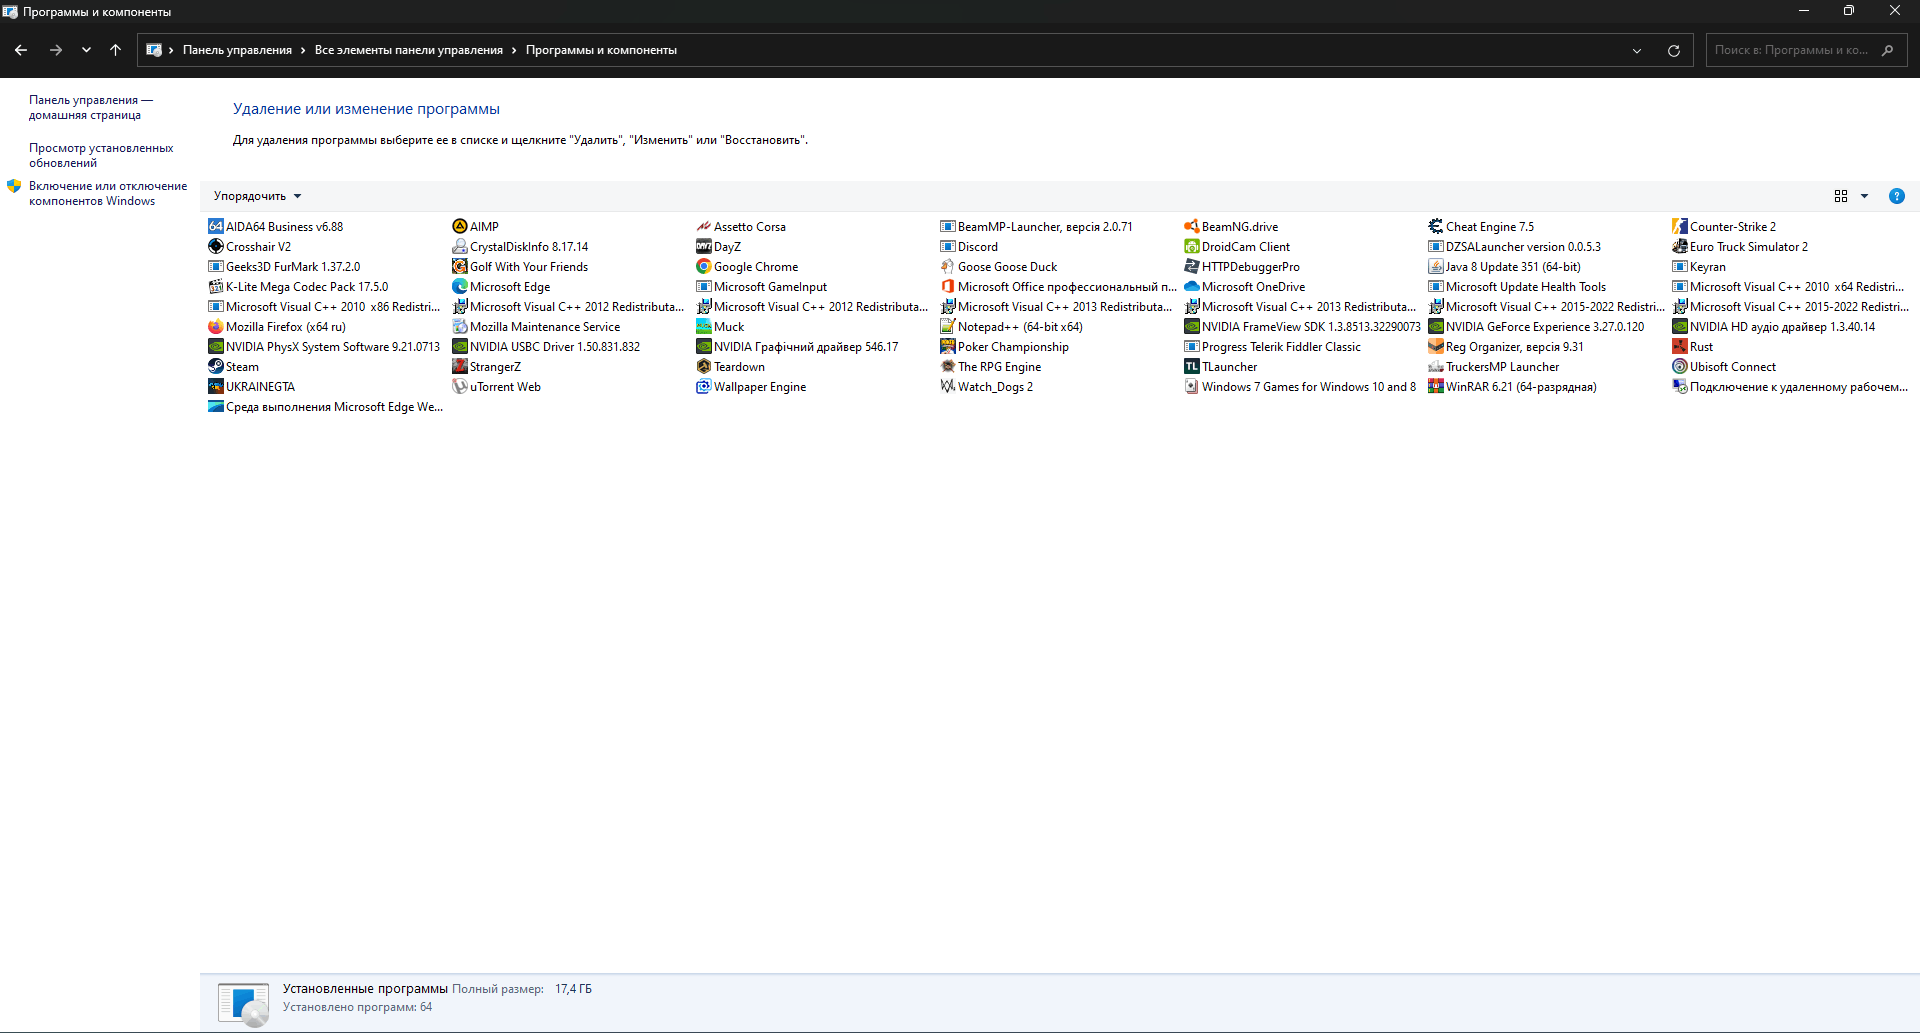The height and width of the screenshot is (1033, 1920).
Task: Click the Teardown game icon
Action: 704,367
